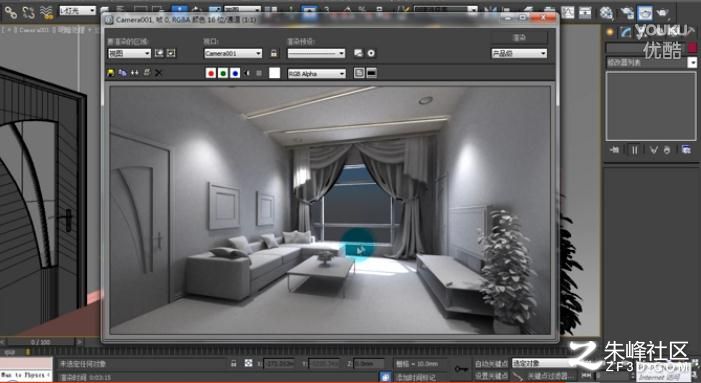Viewport: 701px width, 383px height.
Task: Expand the RGB Alpha channel dropdown
Action: pos(317,74)
